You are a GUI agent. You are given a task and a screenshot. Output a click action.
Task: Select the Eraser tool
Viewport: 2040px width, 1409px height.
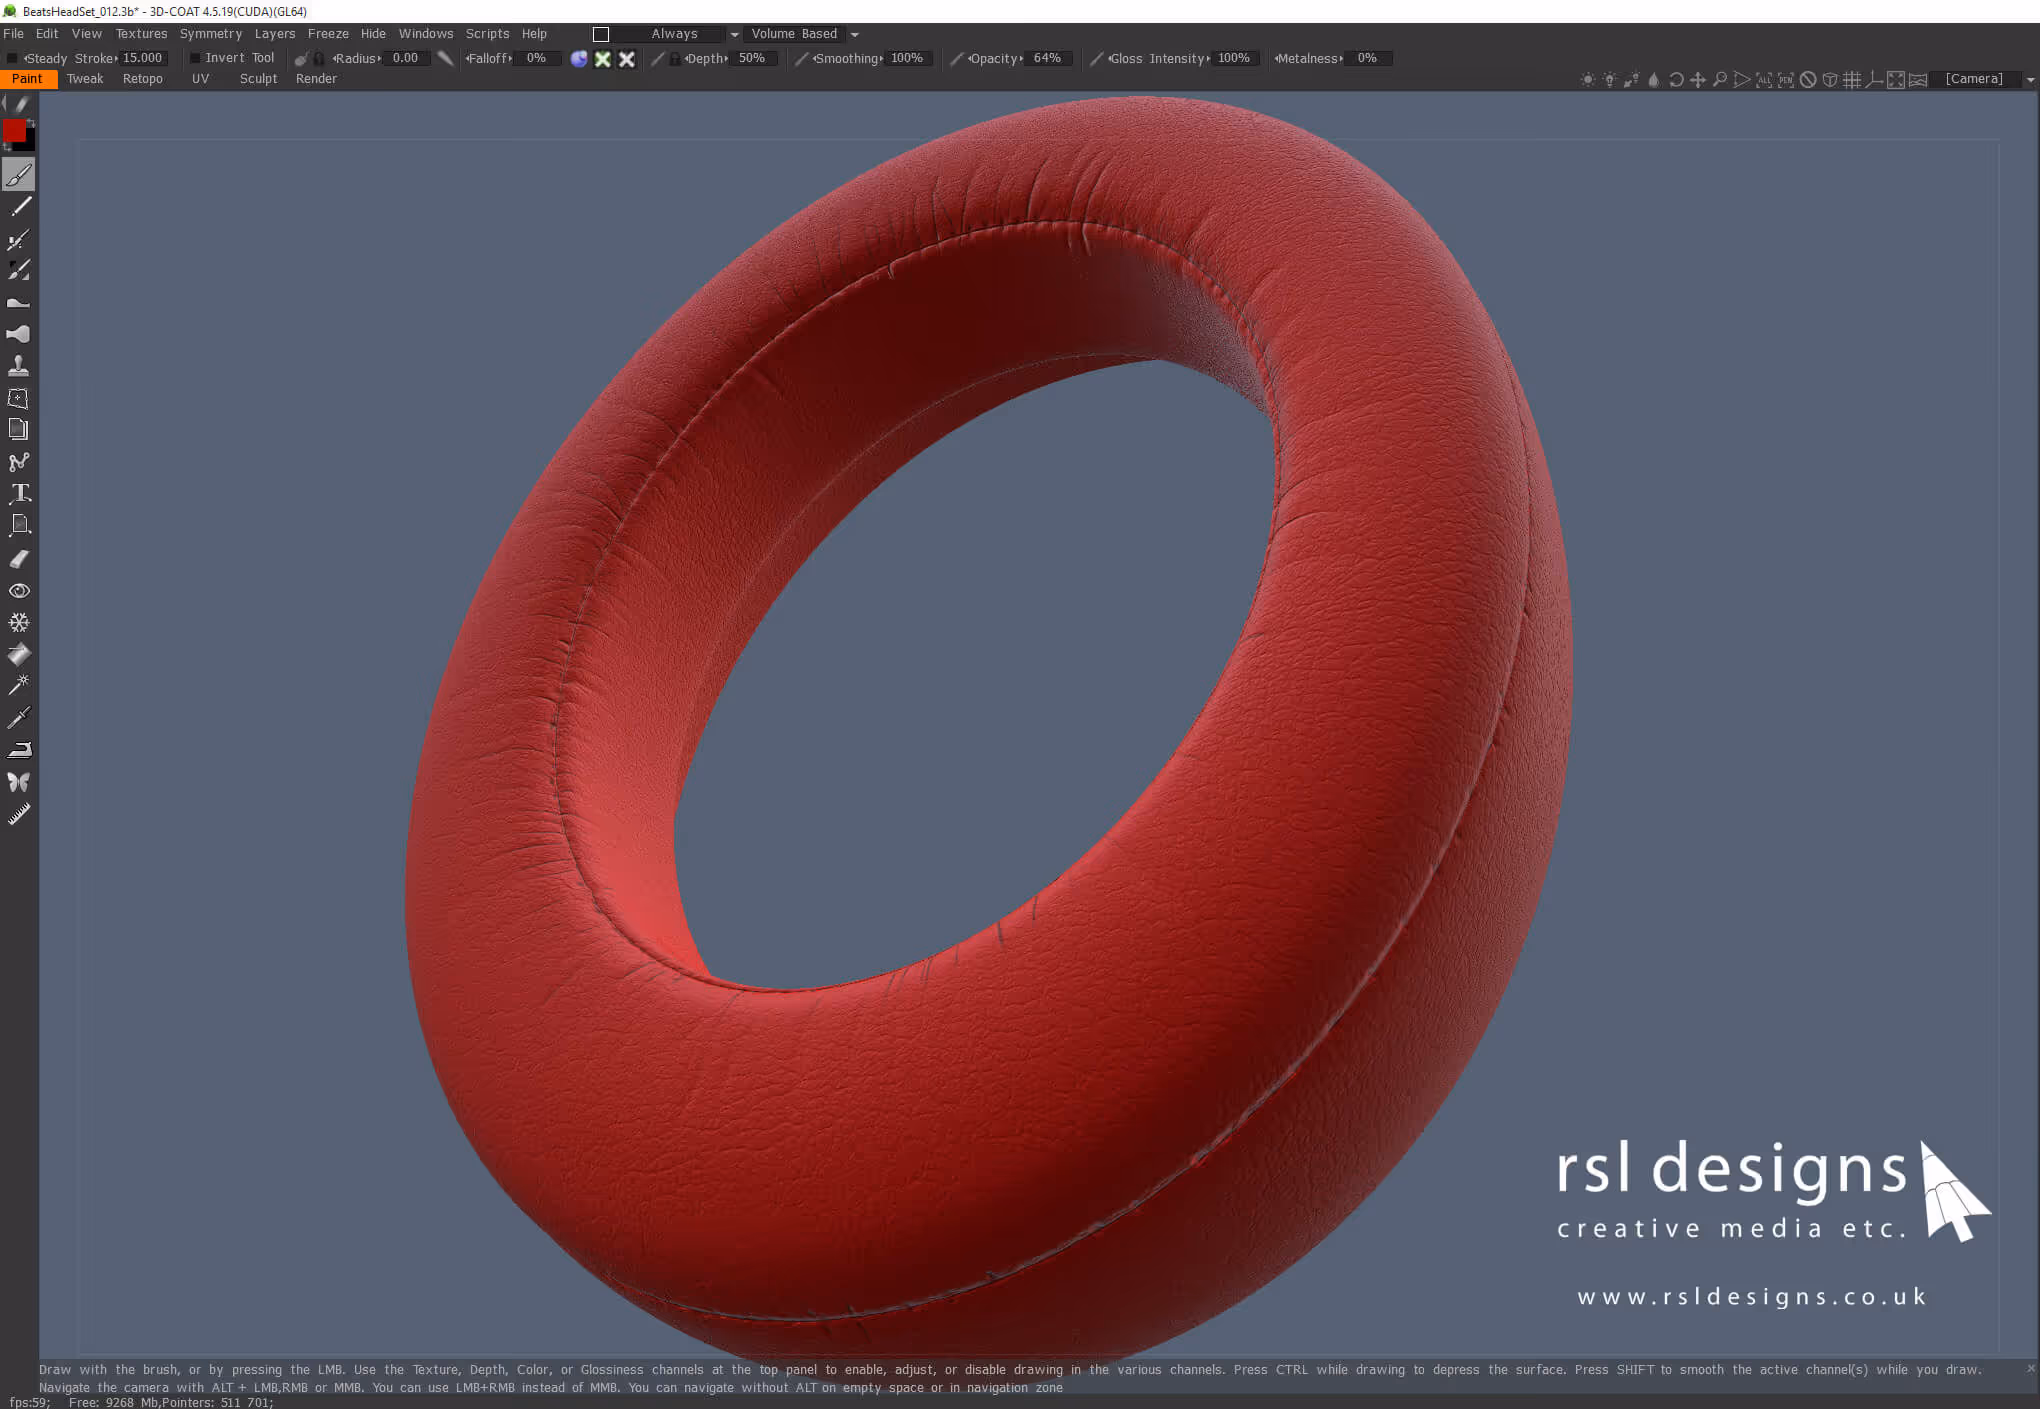click(19, 558)
